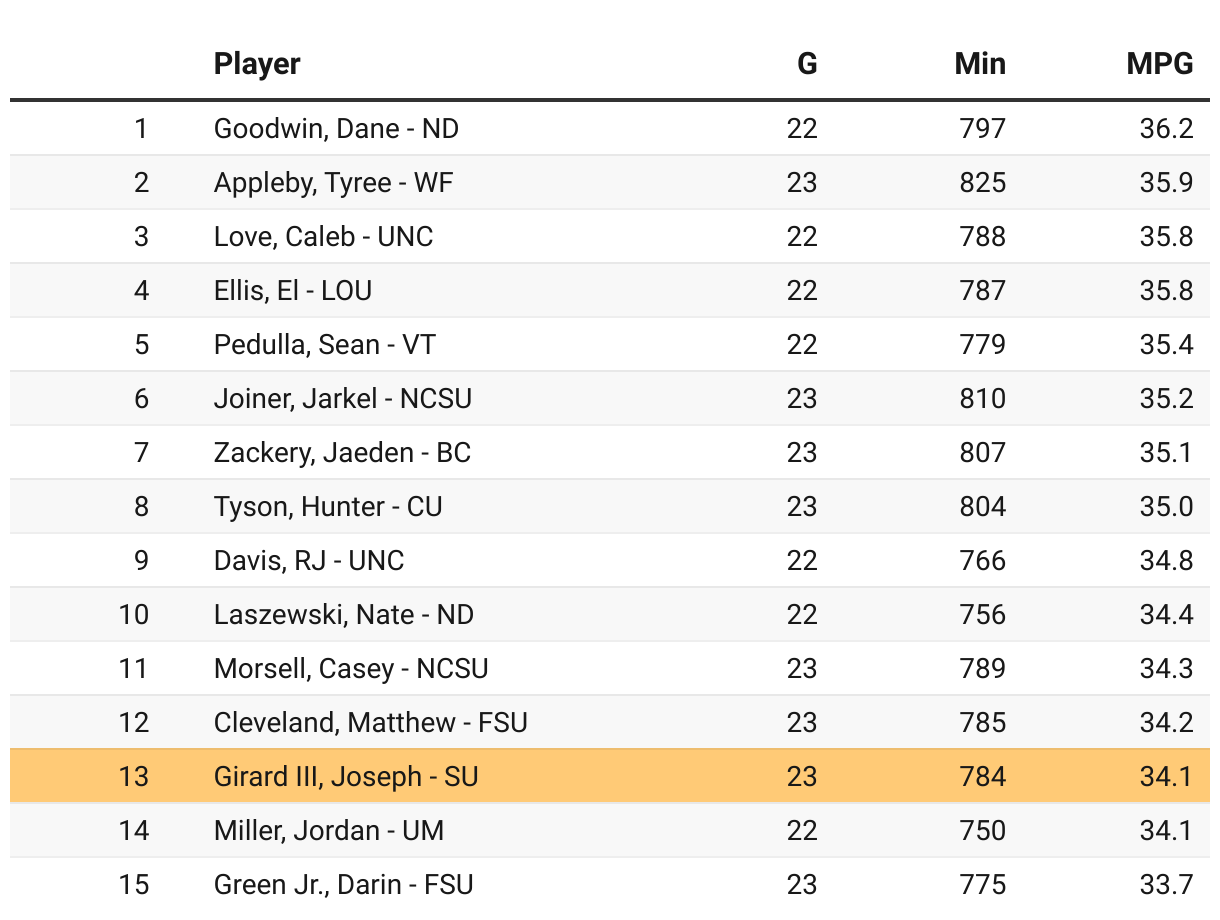The width and height of the screenshot is (1220, 920).
Task: Select the 825 minutes cell for Appleby
Action: (982, 182)
